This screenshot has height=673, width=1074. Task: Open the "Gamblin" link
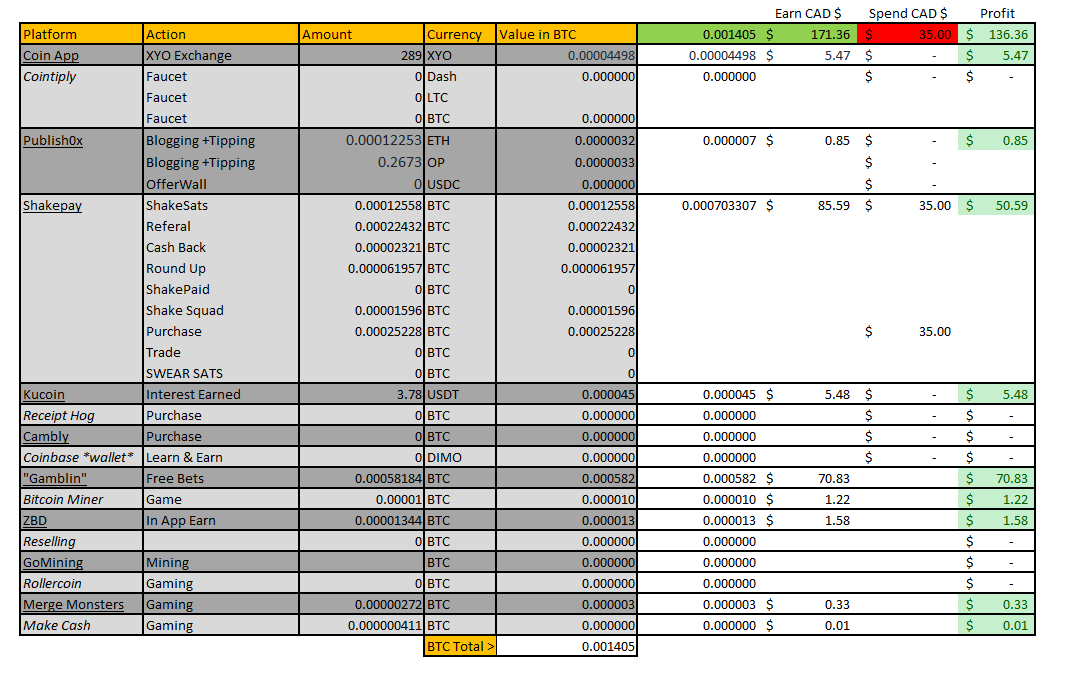pyautogui.click(x=55, y=479)
